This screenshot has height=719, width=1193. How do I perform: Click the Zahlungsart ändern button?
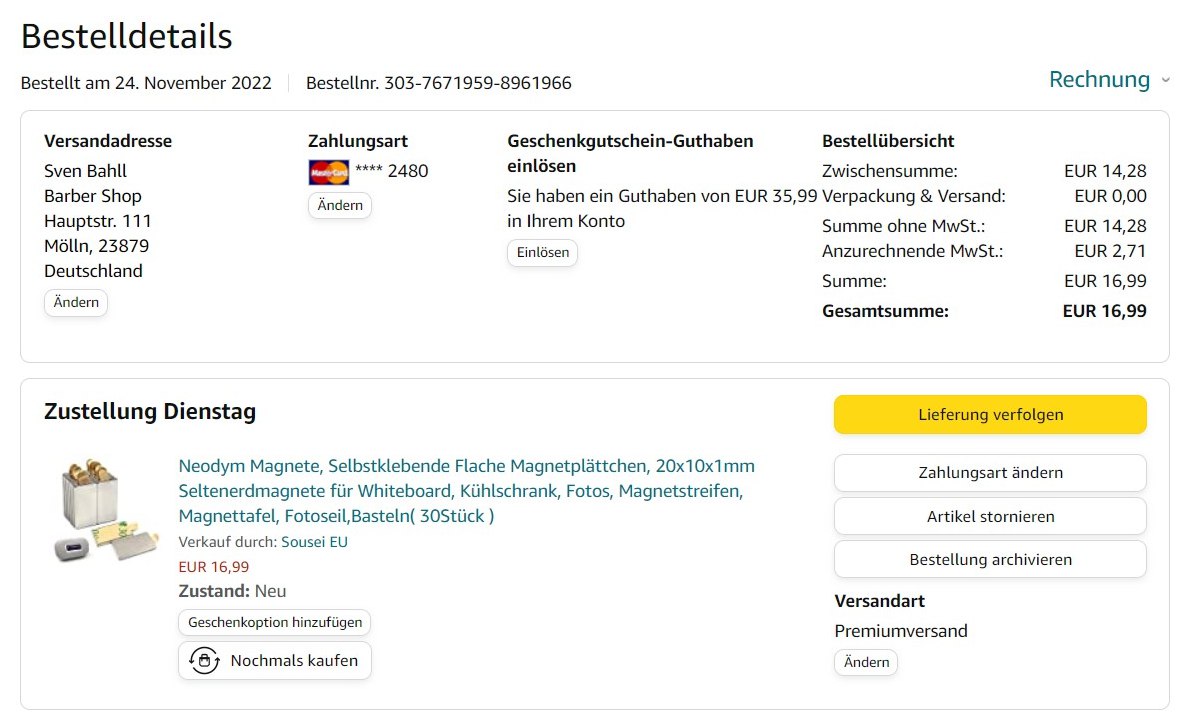click(990, 473)
